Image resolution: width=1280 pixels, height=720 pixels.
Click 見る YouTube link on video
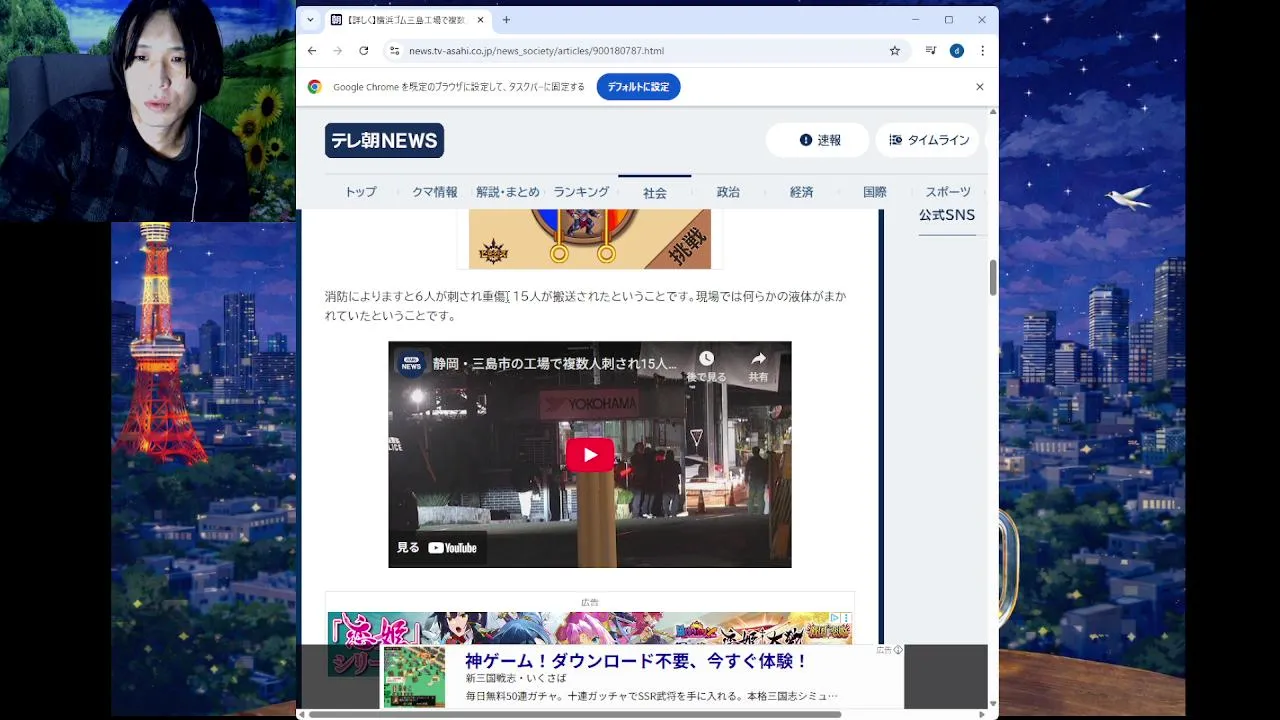[437, 547]
